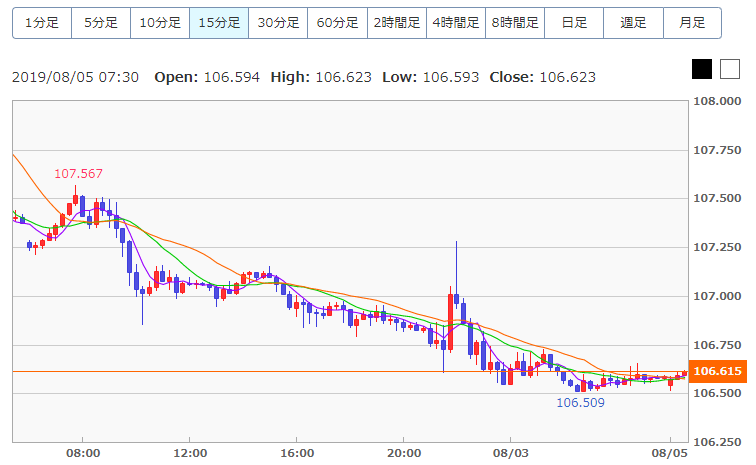756x465 pixels.
Task: Switch to the 1分足 timeframe tab
Action: (42, 22)
